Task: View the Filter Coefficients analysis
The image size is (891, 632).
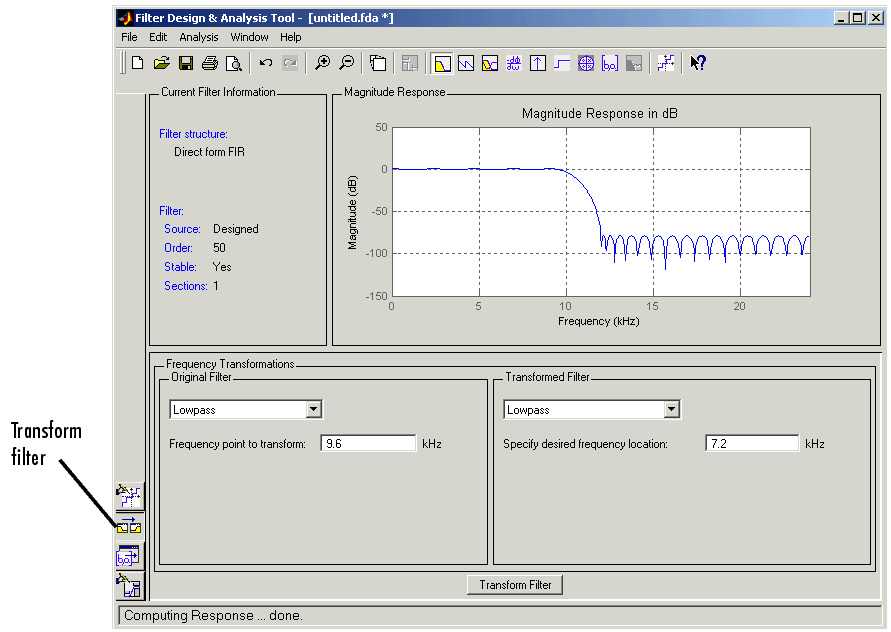Action: (607, 62)
